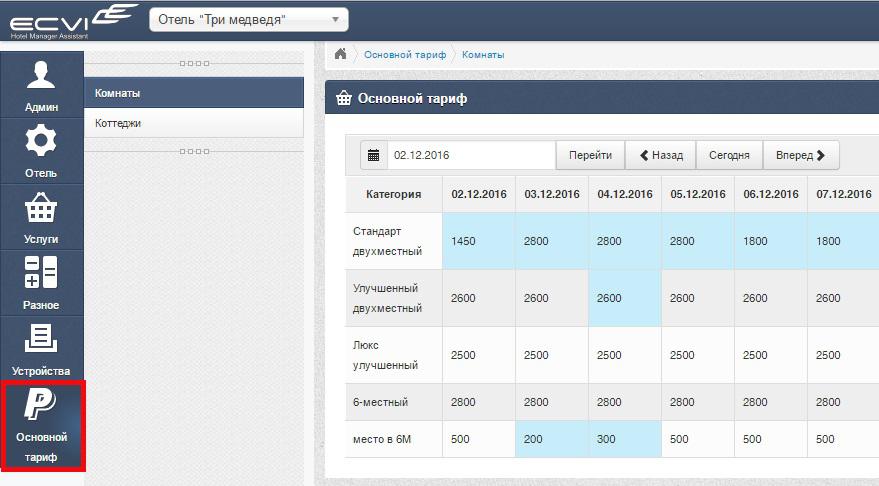The height and width of the screenshot is (486, 879).
Task: Open the Разное calculator section
Action: click(42, 283)
